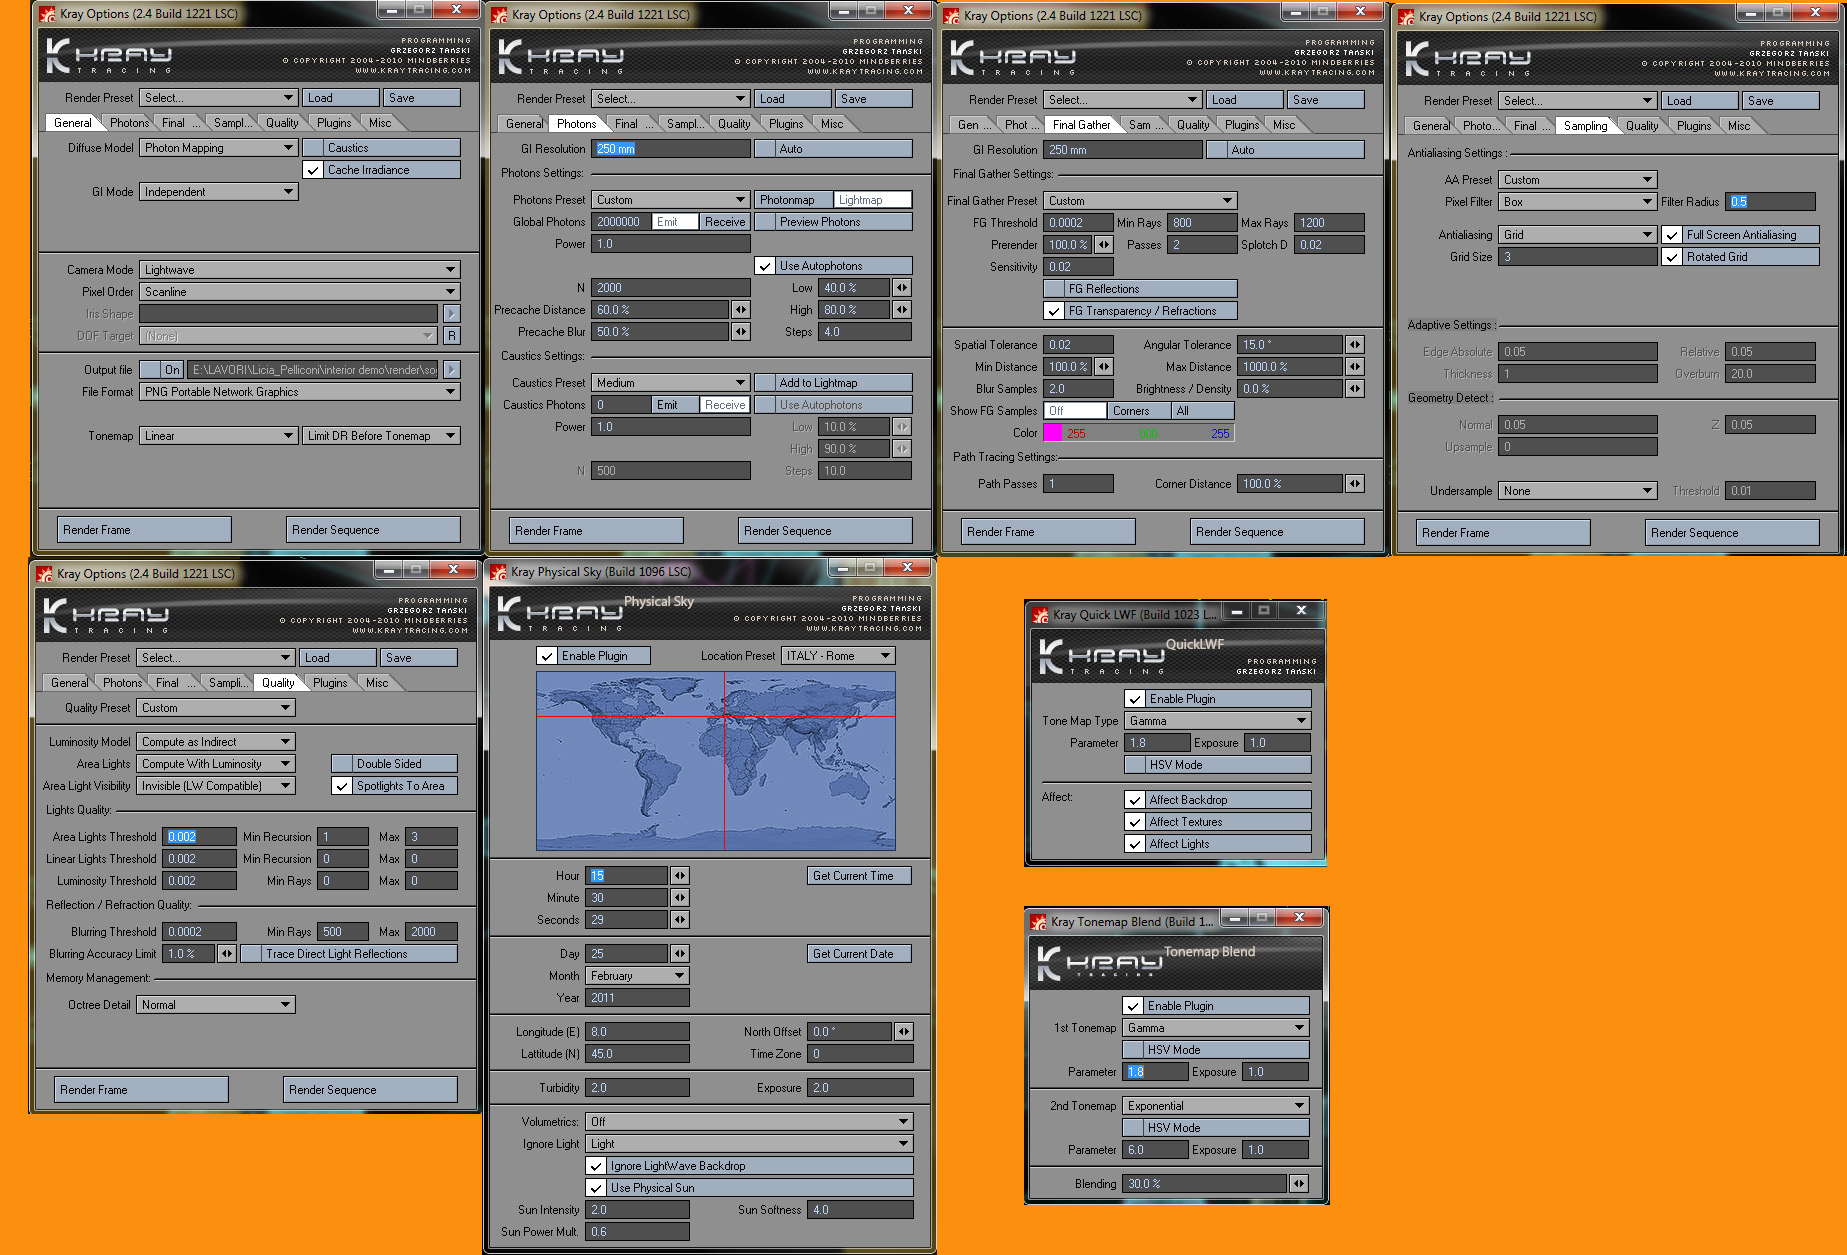Viewport: 1847px width, 1255px height.
Task: Disable the Cache Irradiance checkbox
Action: [x=313, y=170]
